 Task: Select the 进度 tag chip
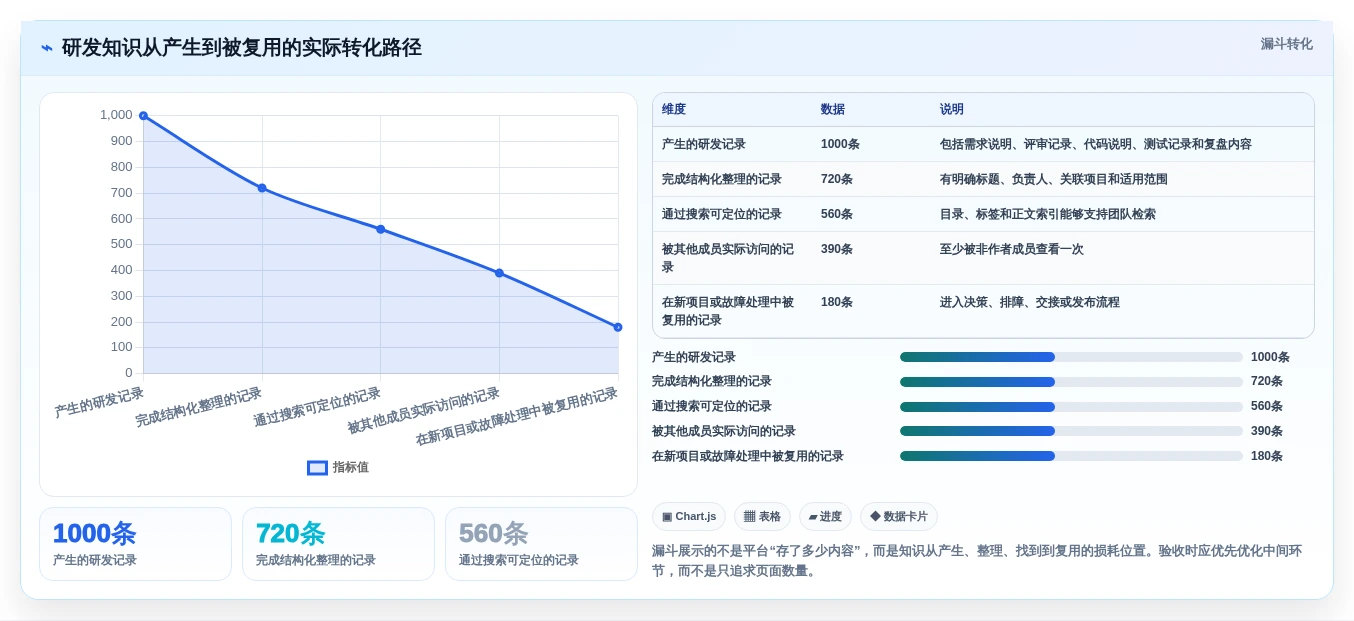coord(825,517)
